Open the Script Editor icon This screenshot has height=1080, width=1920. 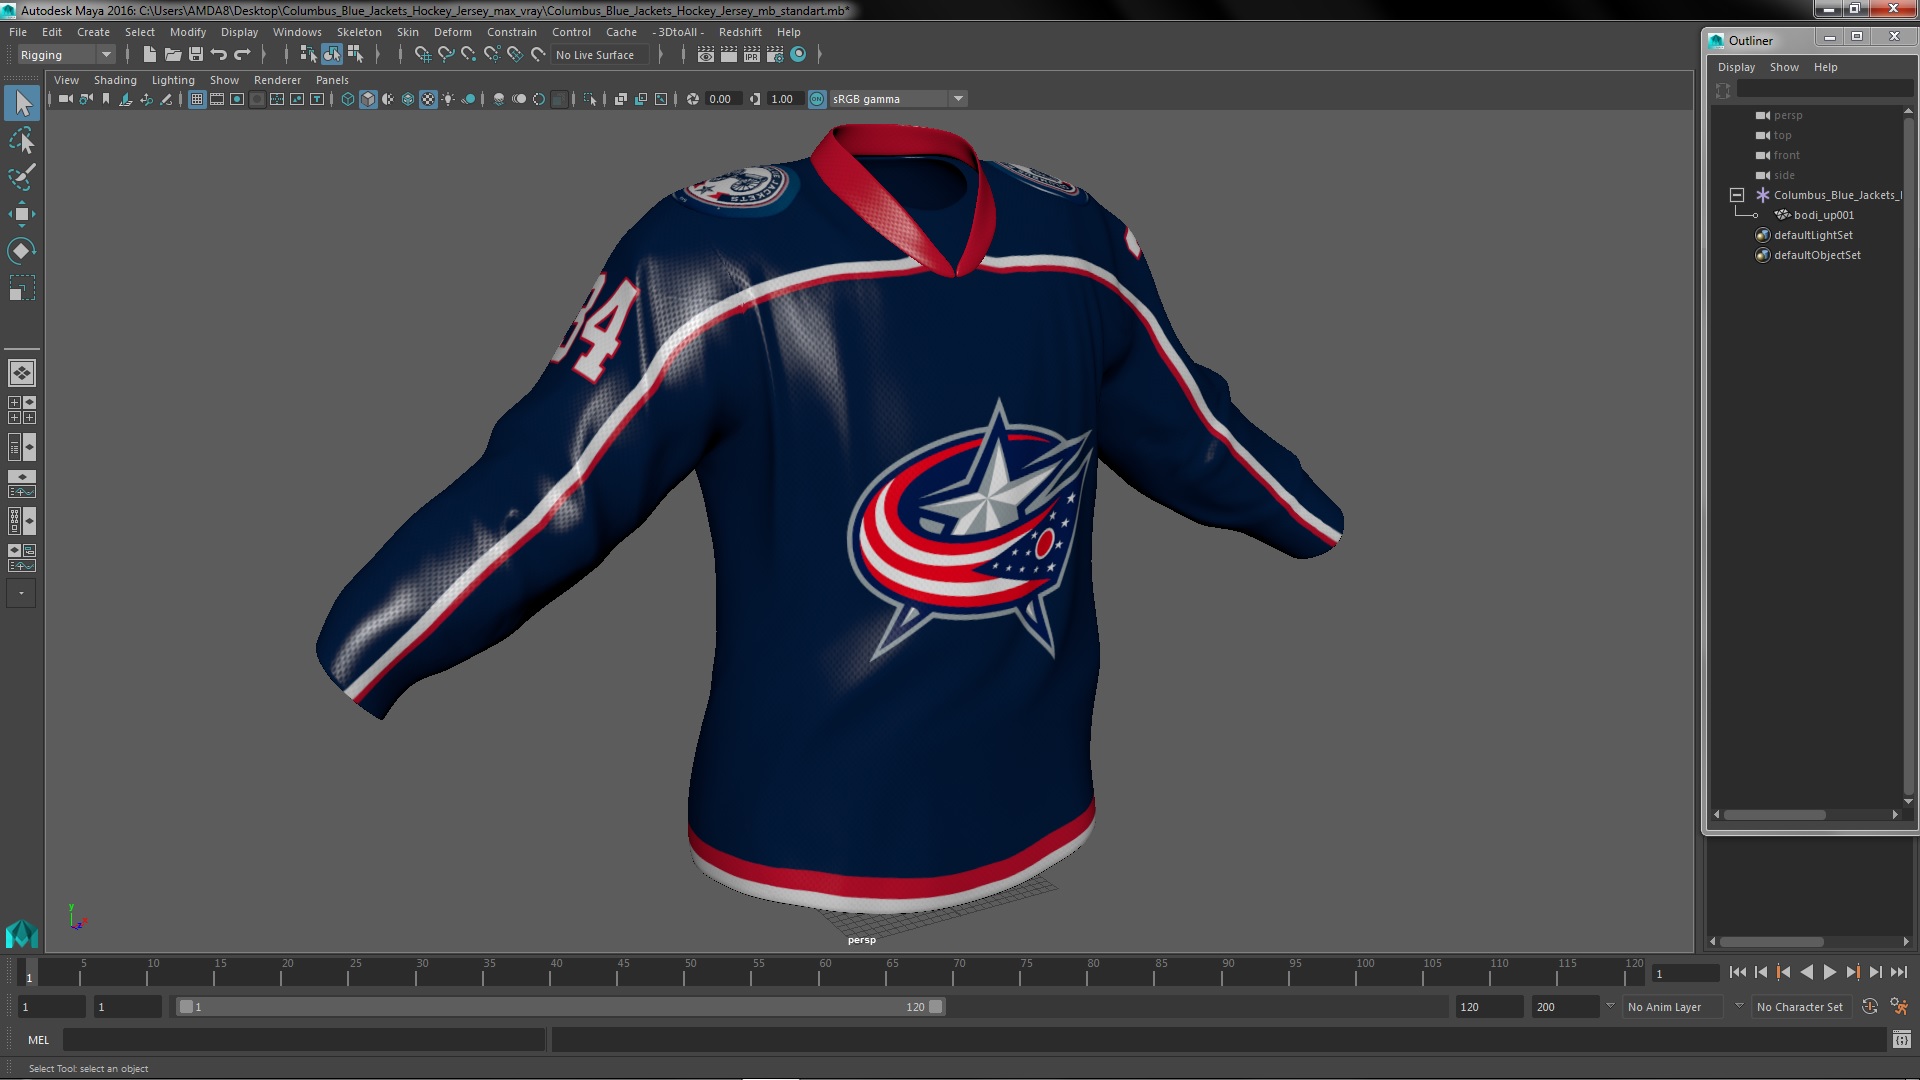pos(1902,1040)
